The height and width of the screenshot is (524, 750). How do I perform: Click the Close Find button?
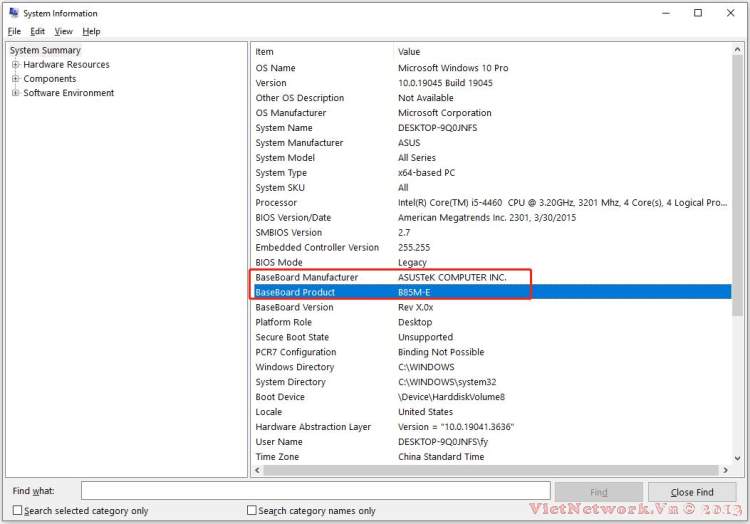691,492
